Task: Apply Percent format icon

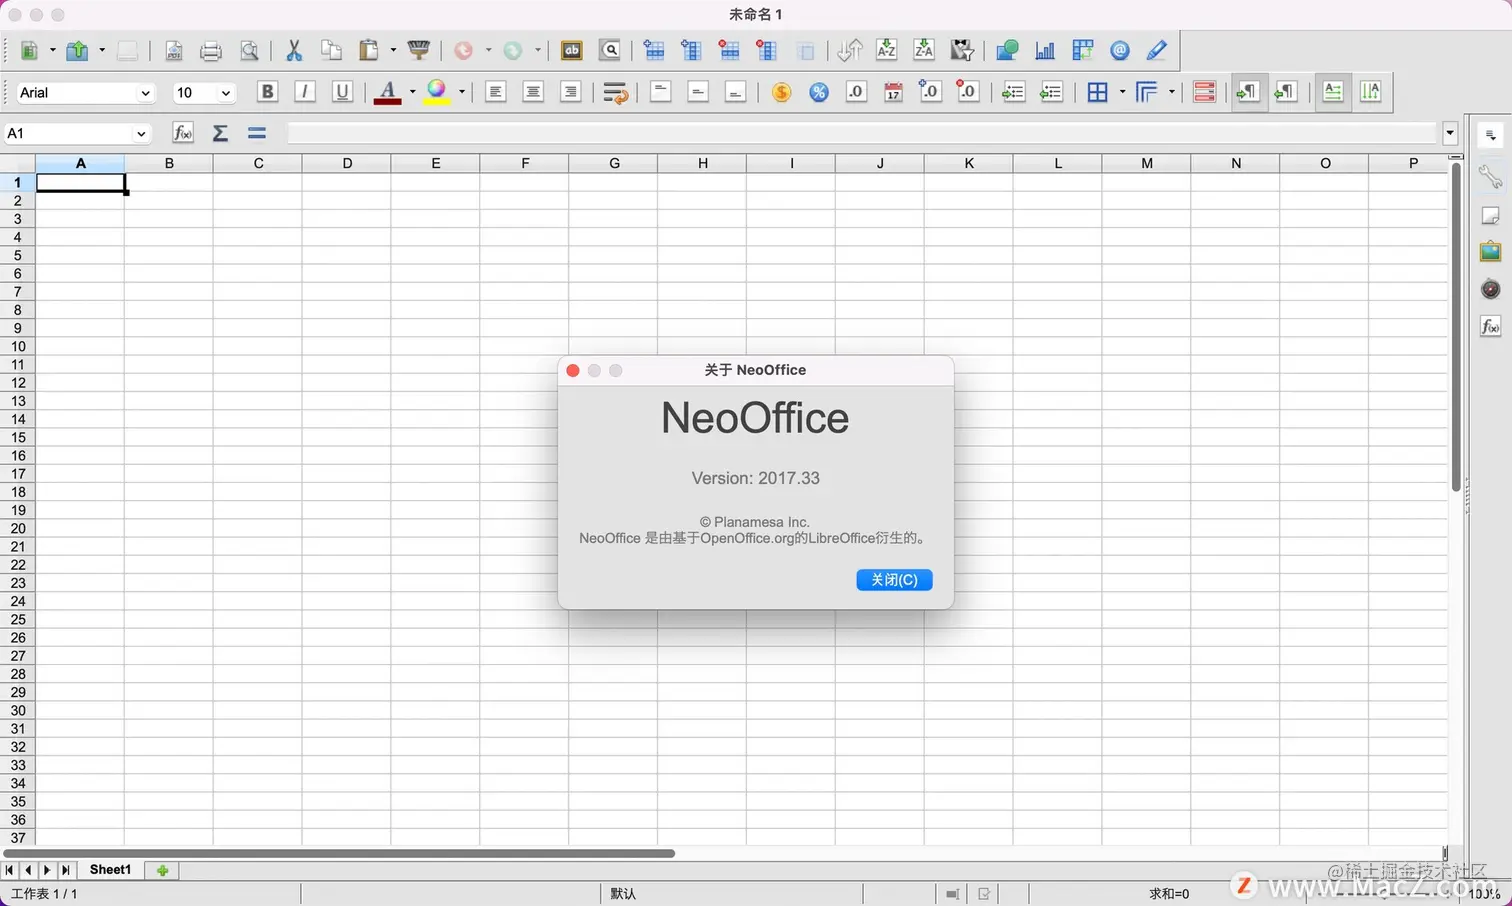Action: 819,92
